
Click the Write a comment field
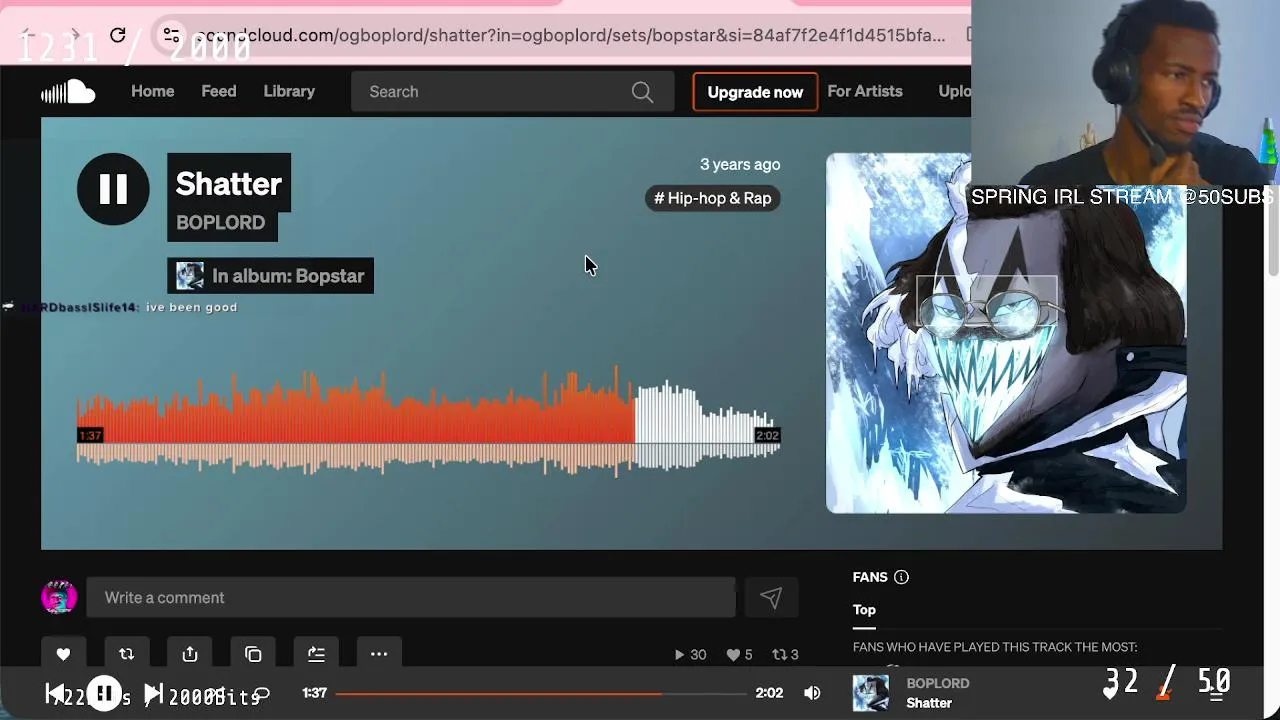[x=411, y=598]
